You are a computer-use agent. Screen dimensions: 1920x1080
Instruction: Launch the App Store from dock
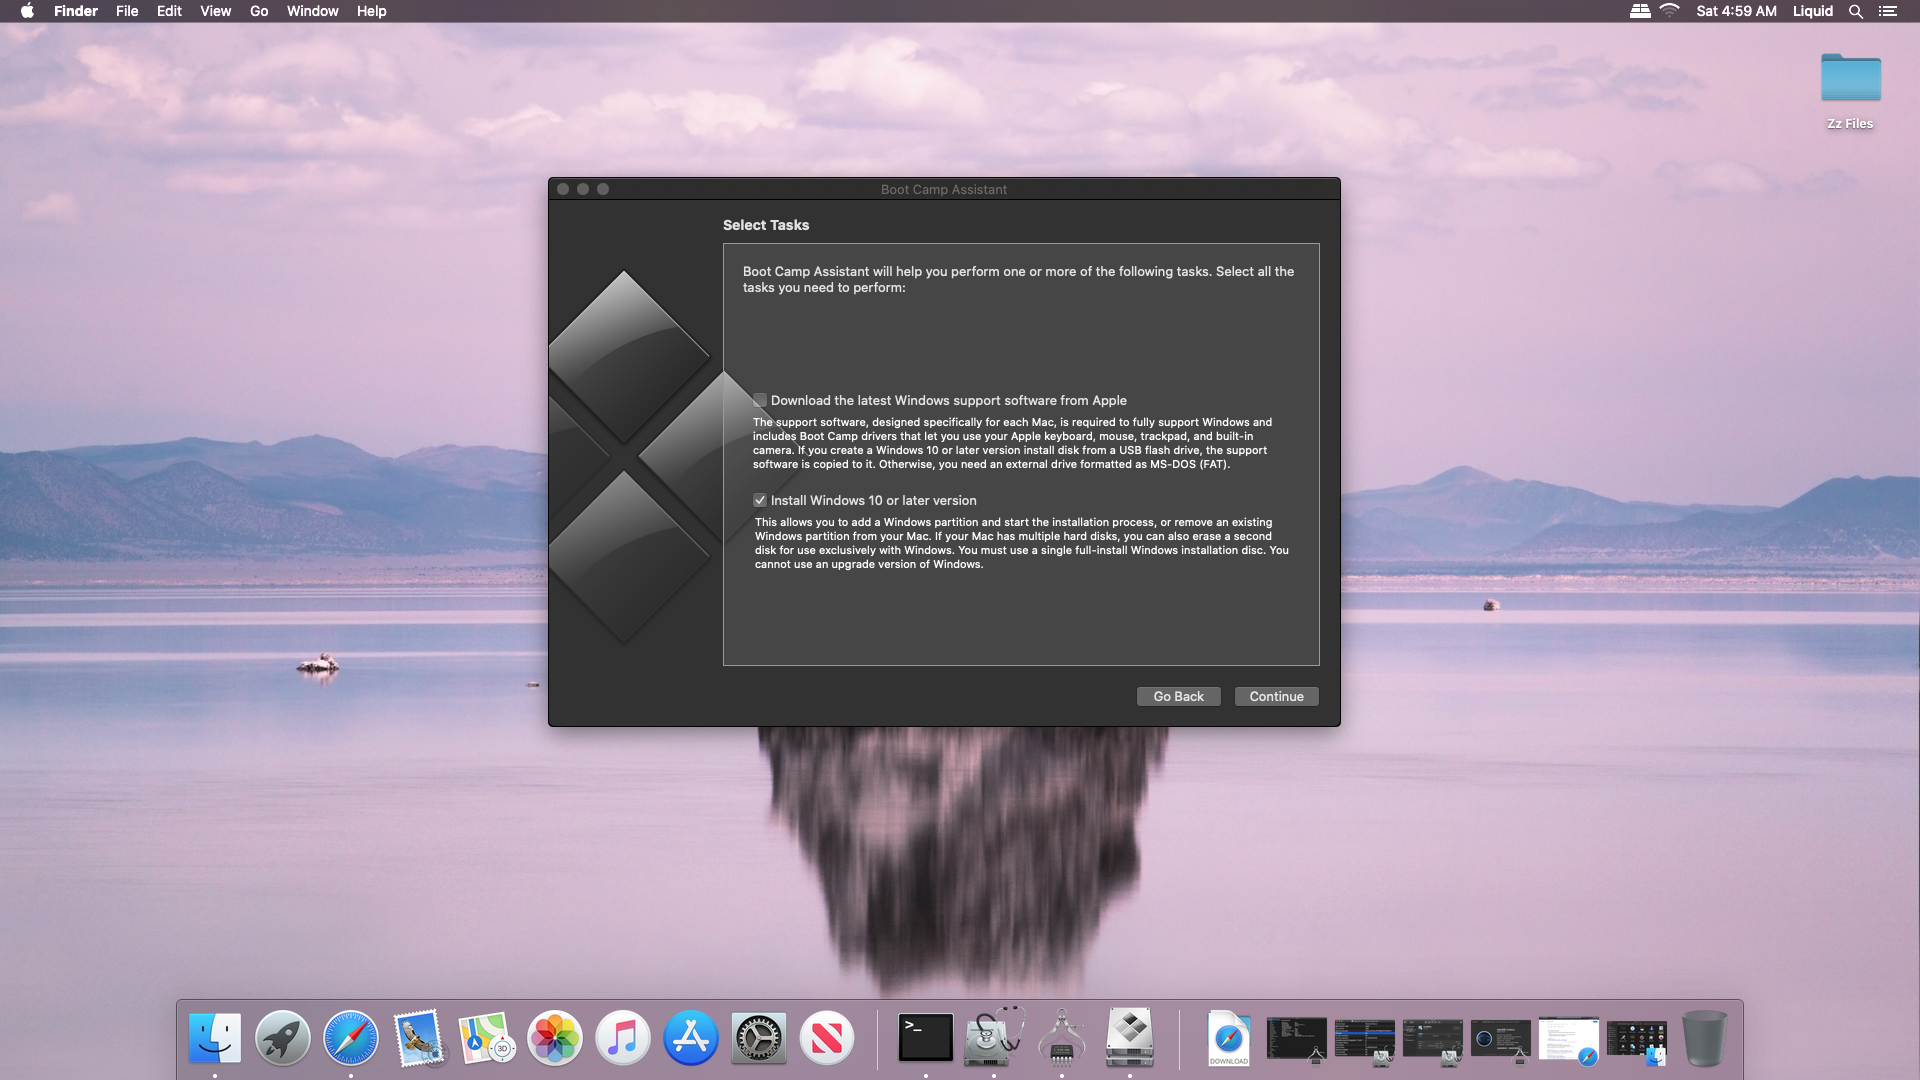click(691, 1038)
